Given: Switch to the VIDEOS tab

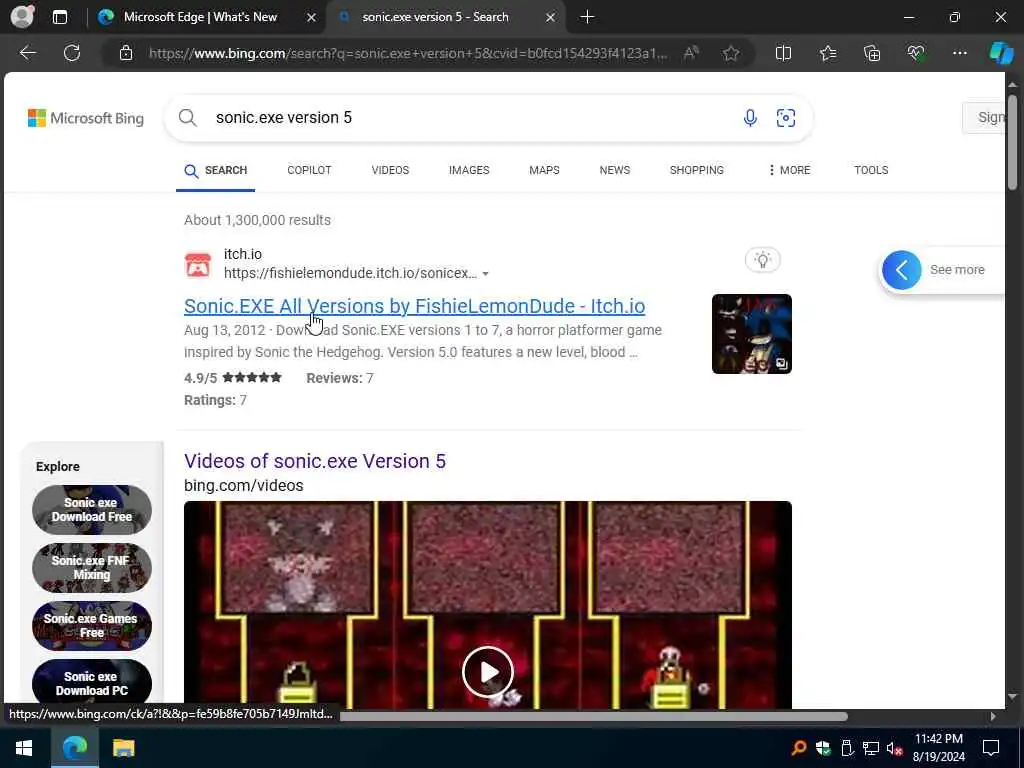Looking at the screenshot, I should tap(390, 170).
